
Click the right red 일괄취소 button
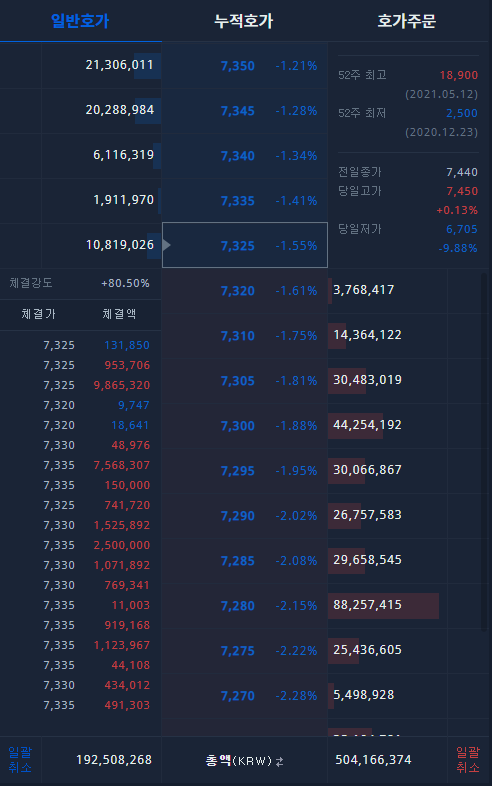pos(467,760)
